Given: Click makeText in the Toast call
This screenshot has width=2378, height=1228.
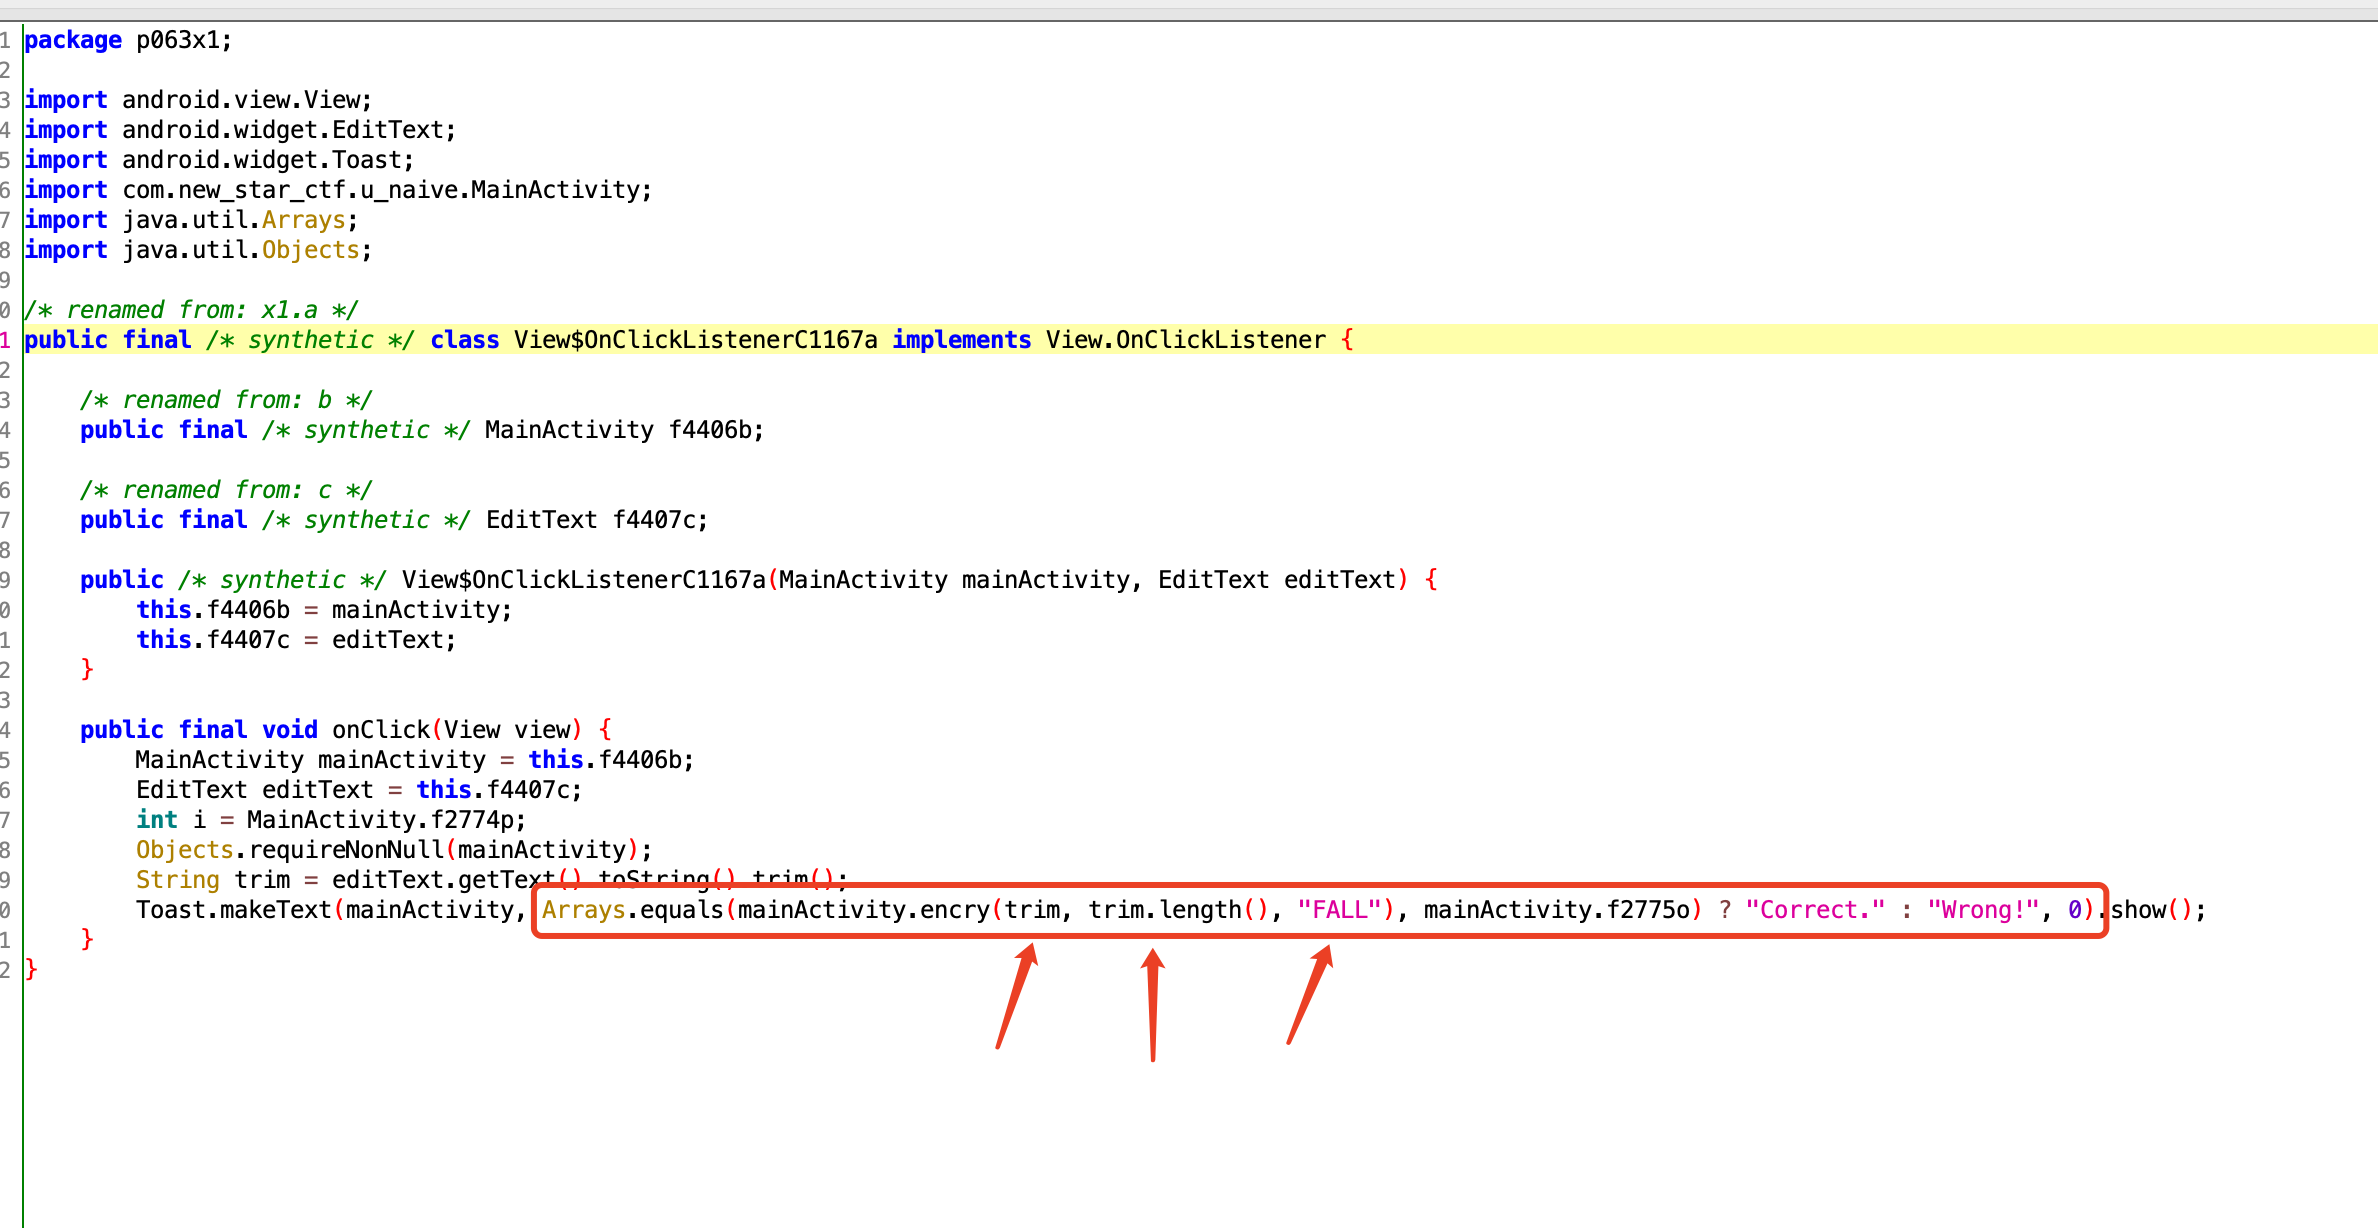Looking at the screenshot, I should [276, 910].
